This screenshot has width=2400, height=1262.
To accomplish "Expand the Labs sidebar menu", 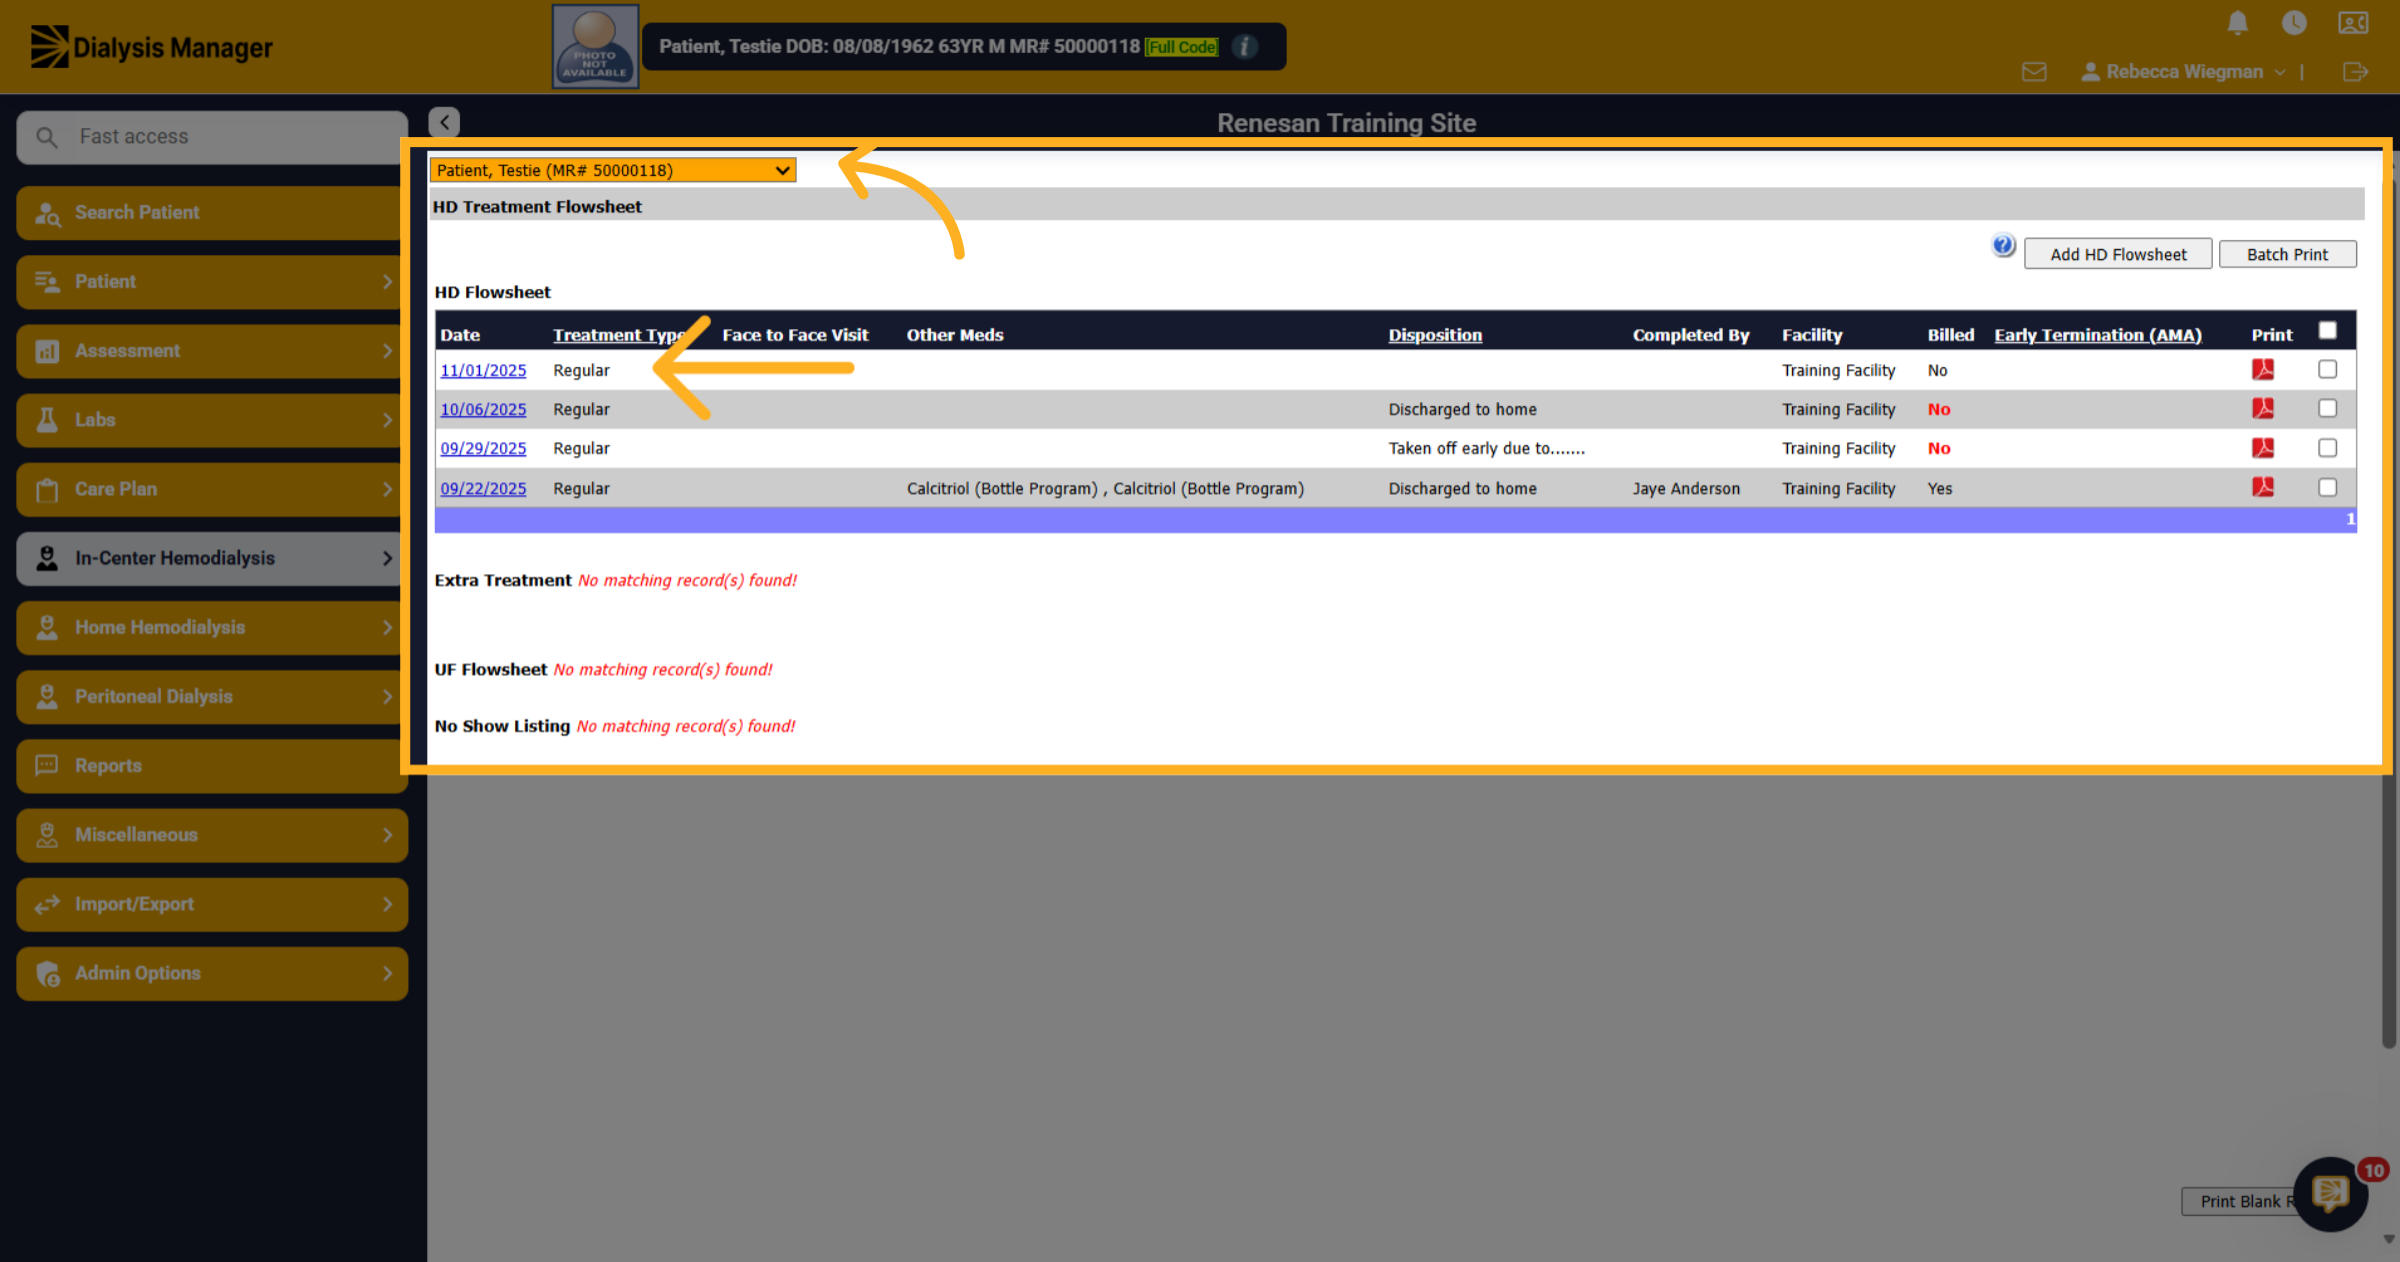I will 212,420.
